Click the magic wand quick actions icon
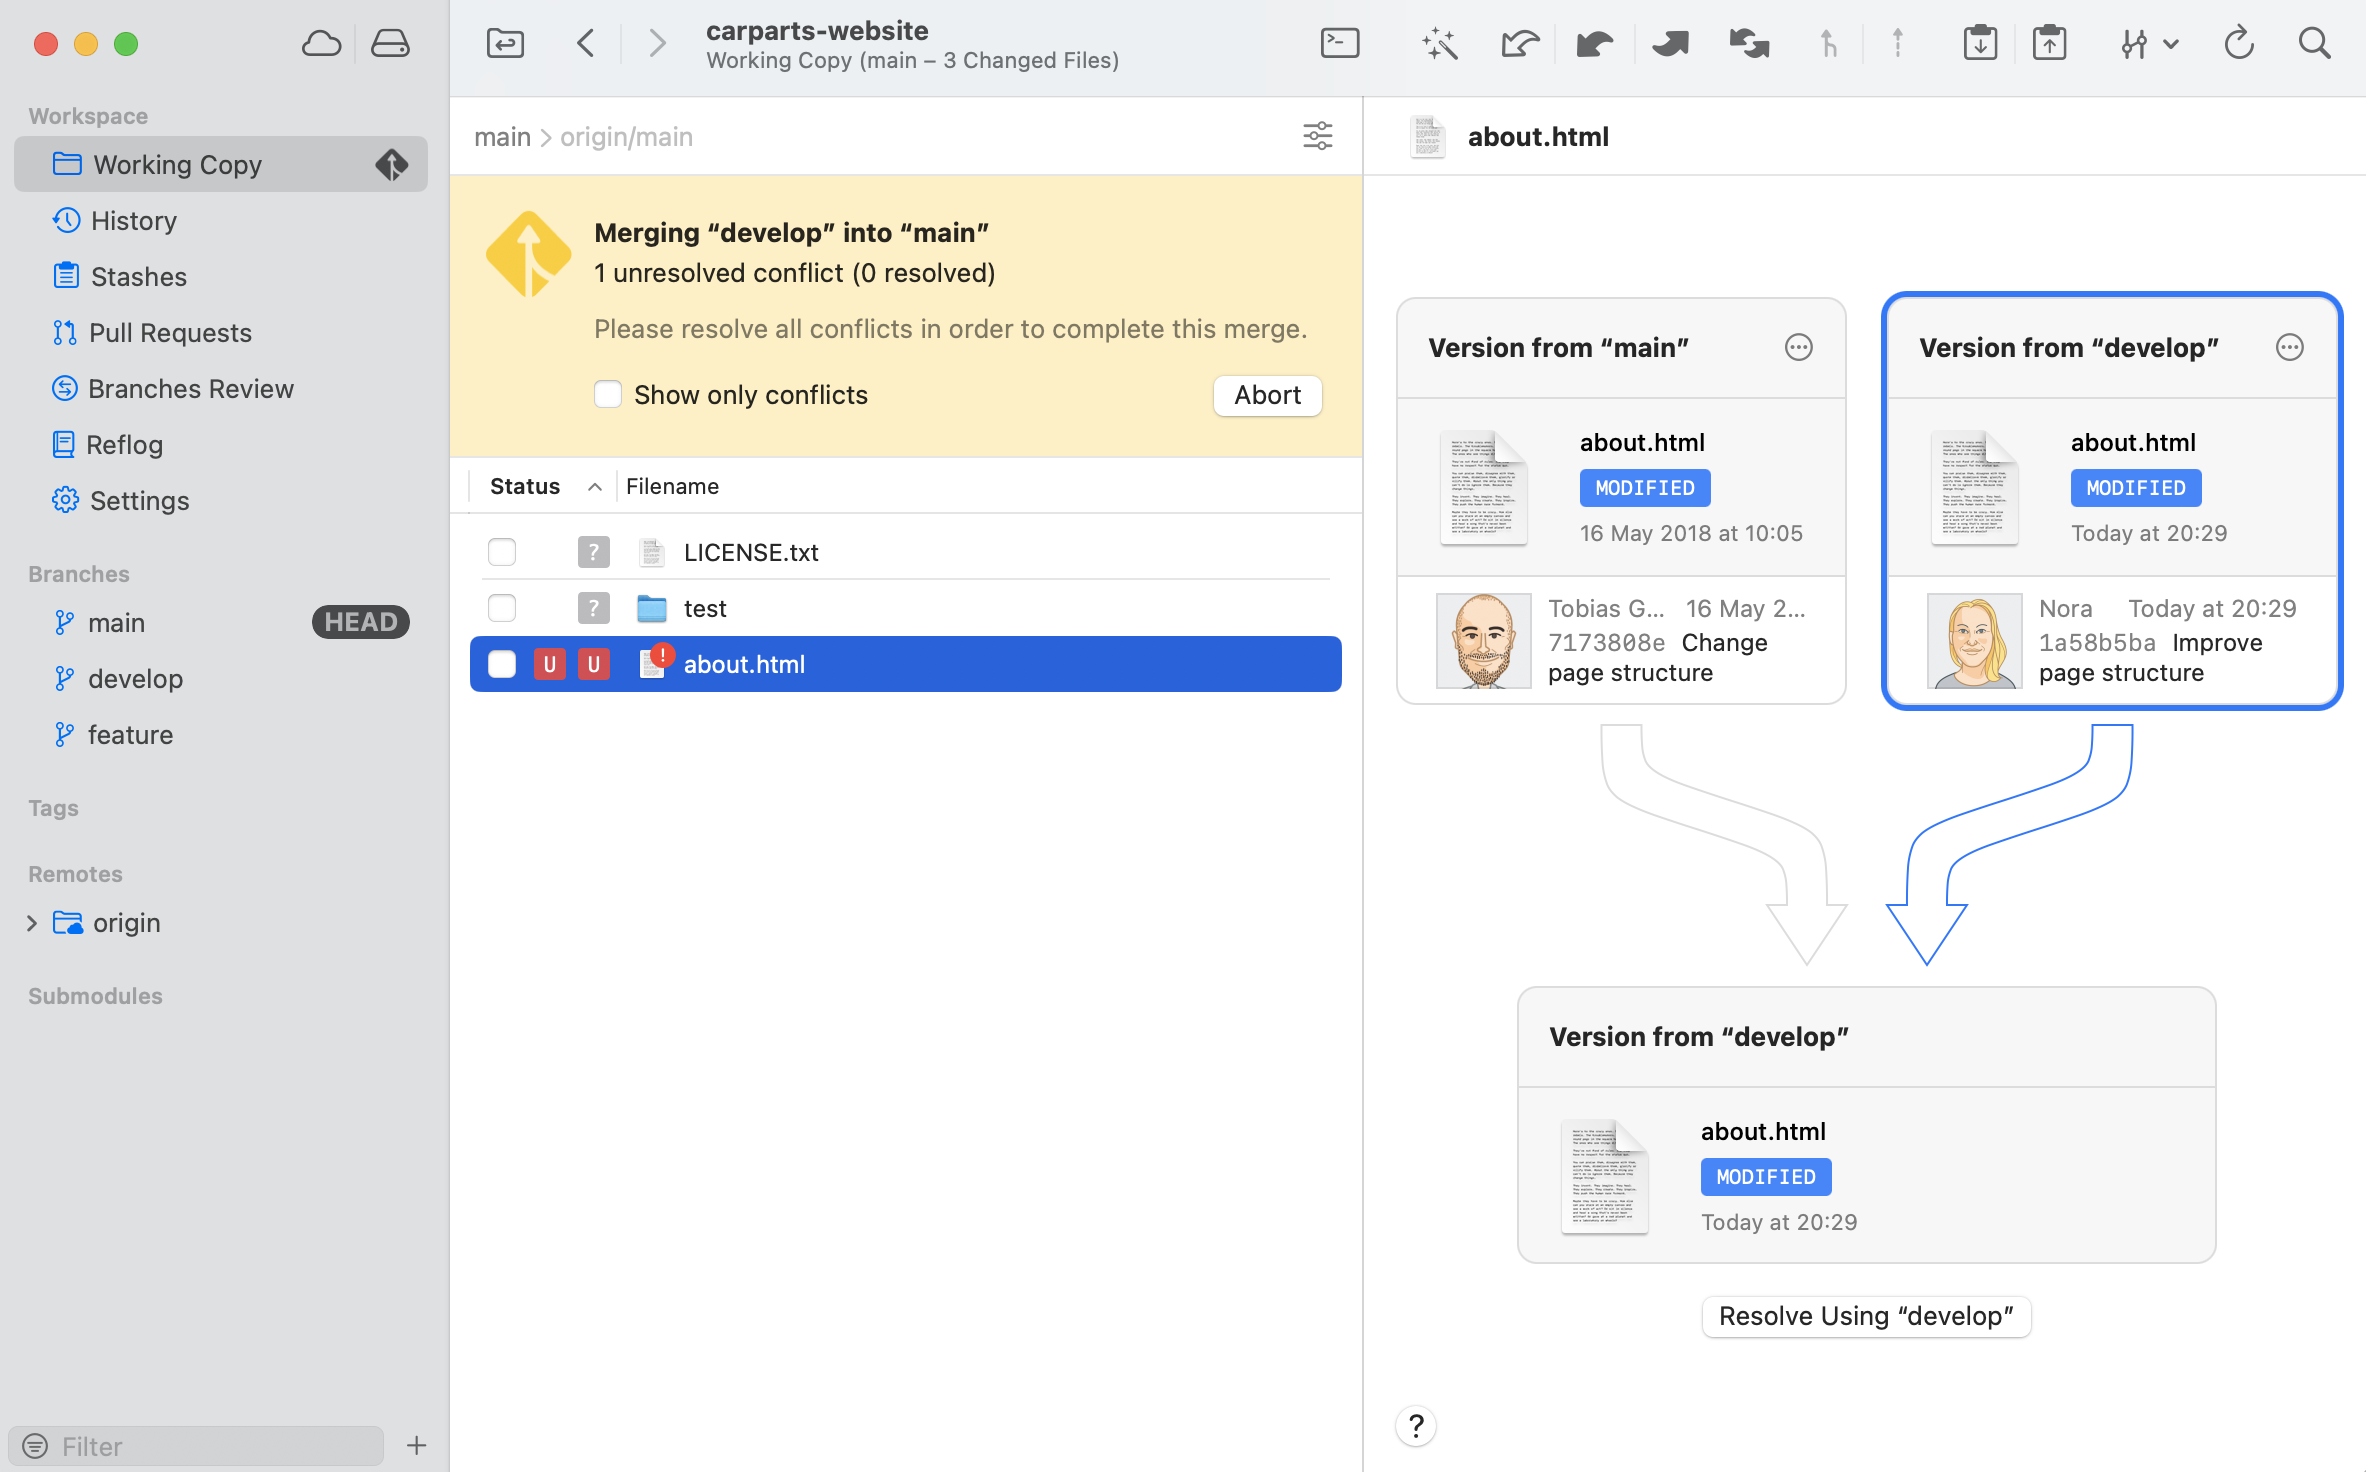Image resolution: width=2366 pixels, height=1472 pixels. click(x=1439, y=44)
